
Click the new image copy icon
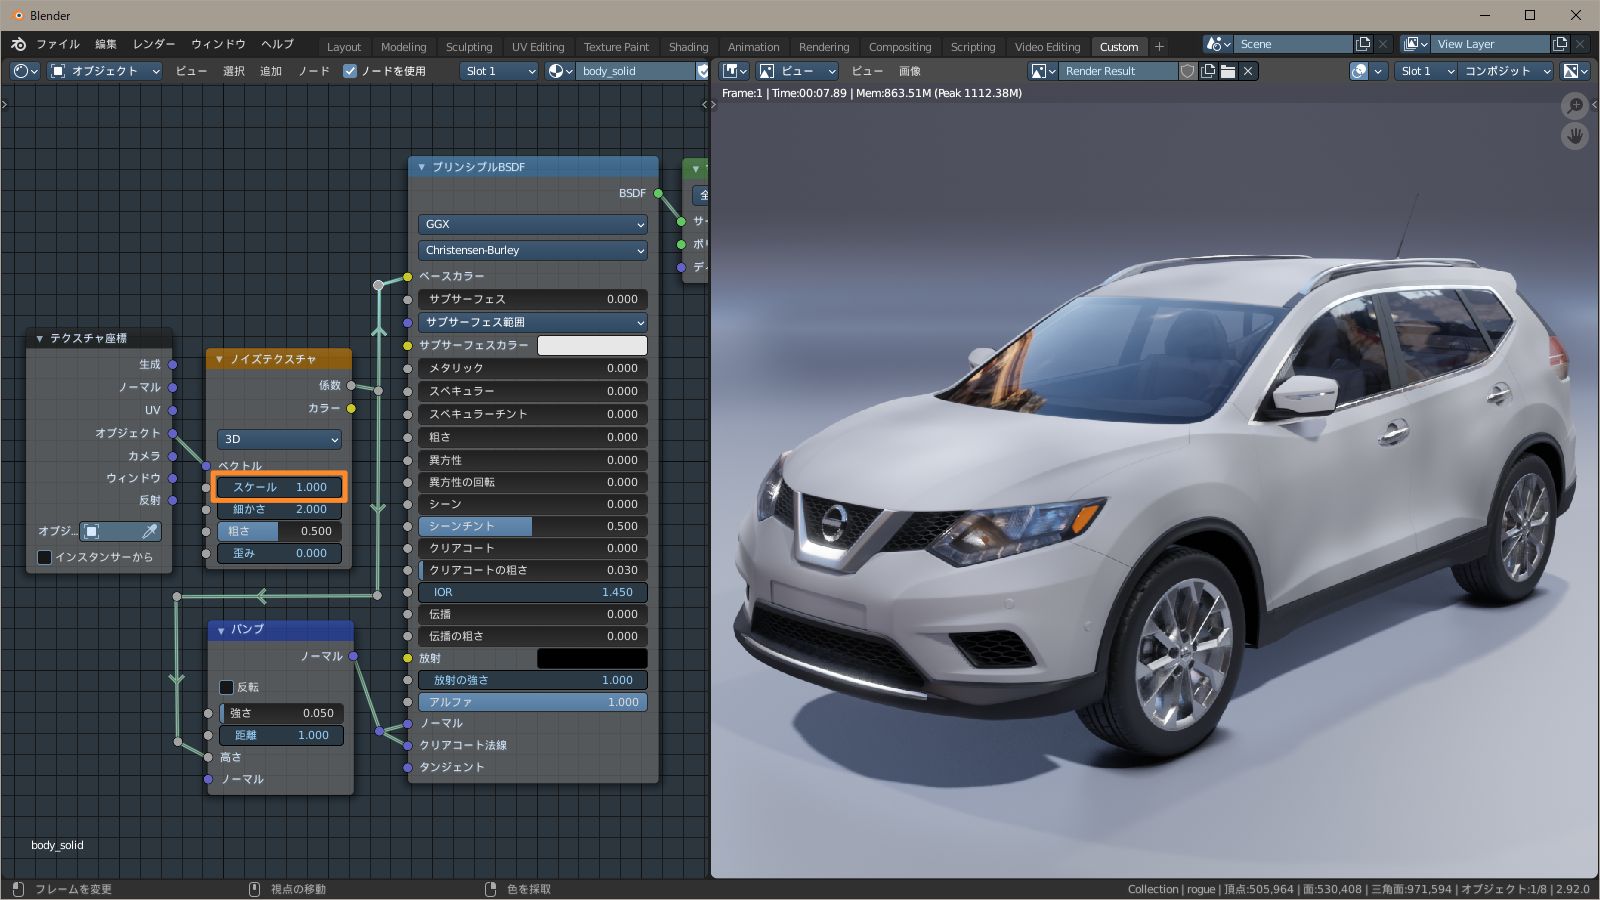1208,71
